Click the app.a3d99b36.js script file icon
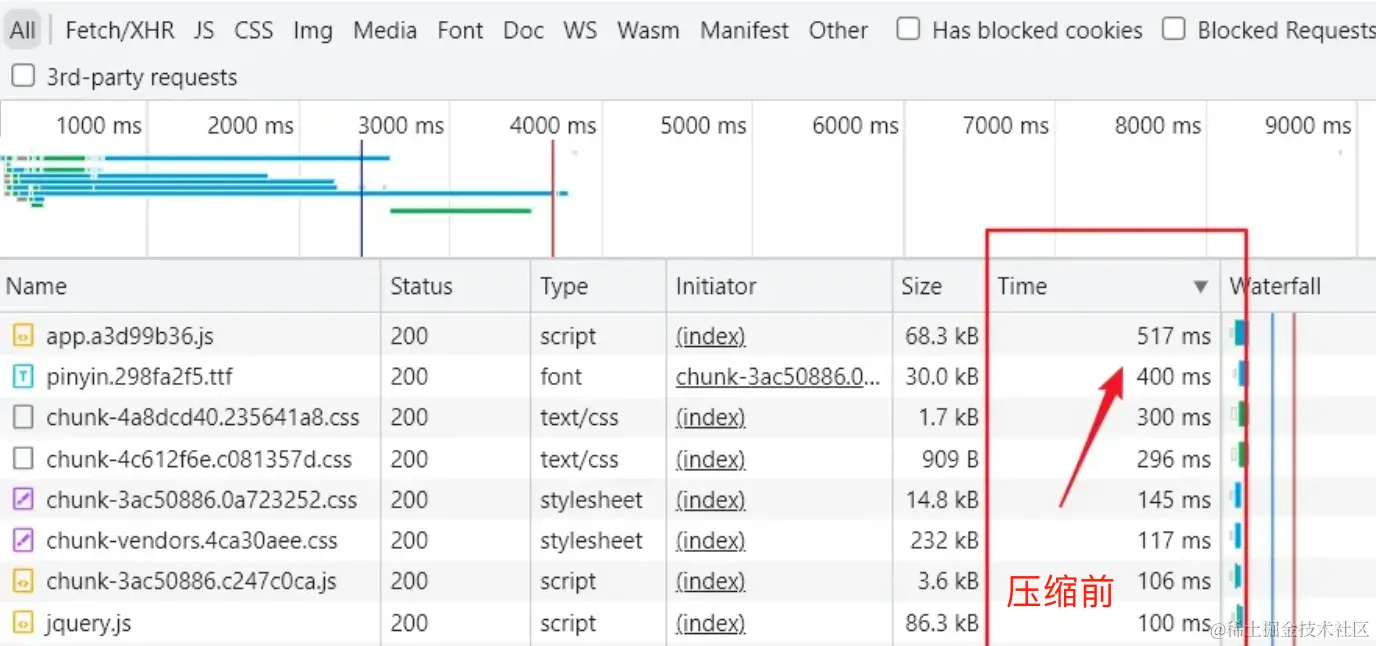 22,336
